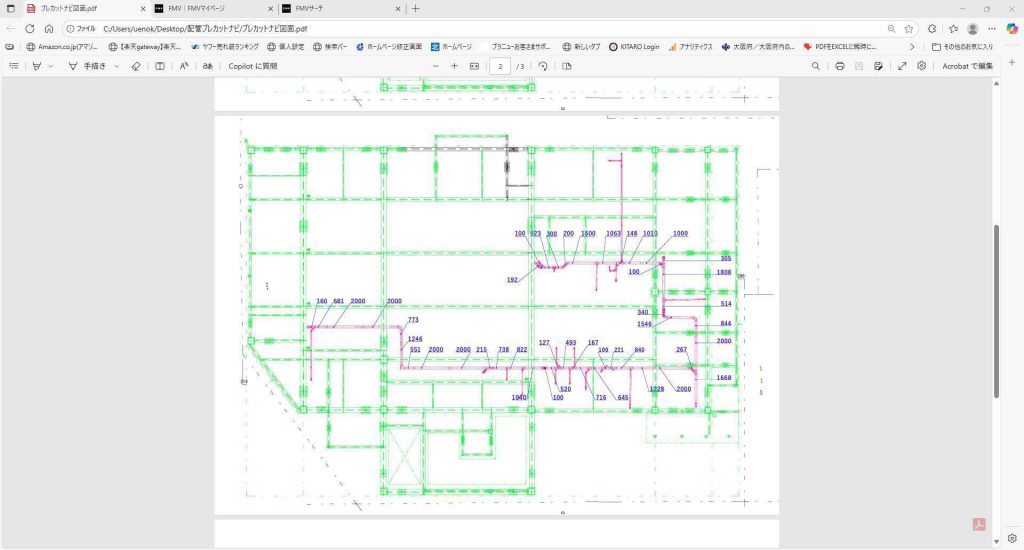Expand the 手描き pen options dropdown

(x=117, y=66)
